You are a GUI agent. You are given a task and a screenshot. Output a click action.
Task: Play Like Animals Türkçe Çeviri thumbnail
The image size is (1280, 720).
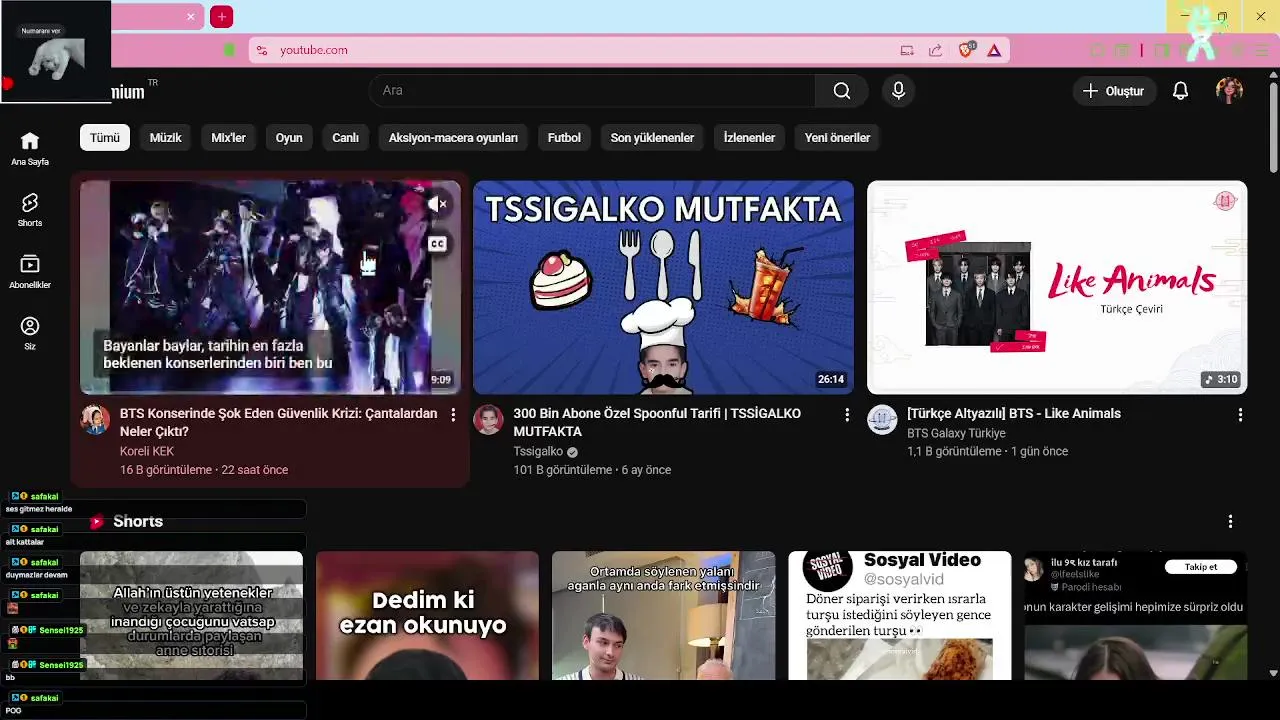coord(1057,287)
